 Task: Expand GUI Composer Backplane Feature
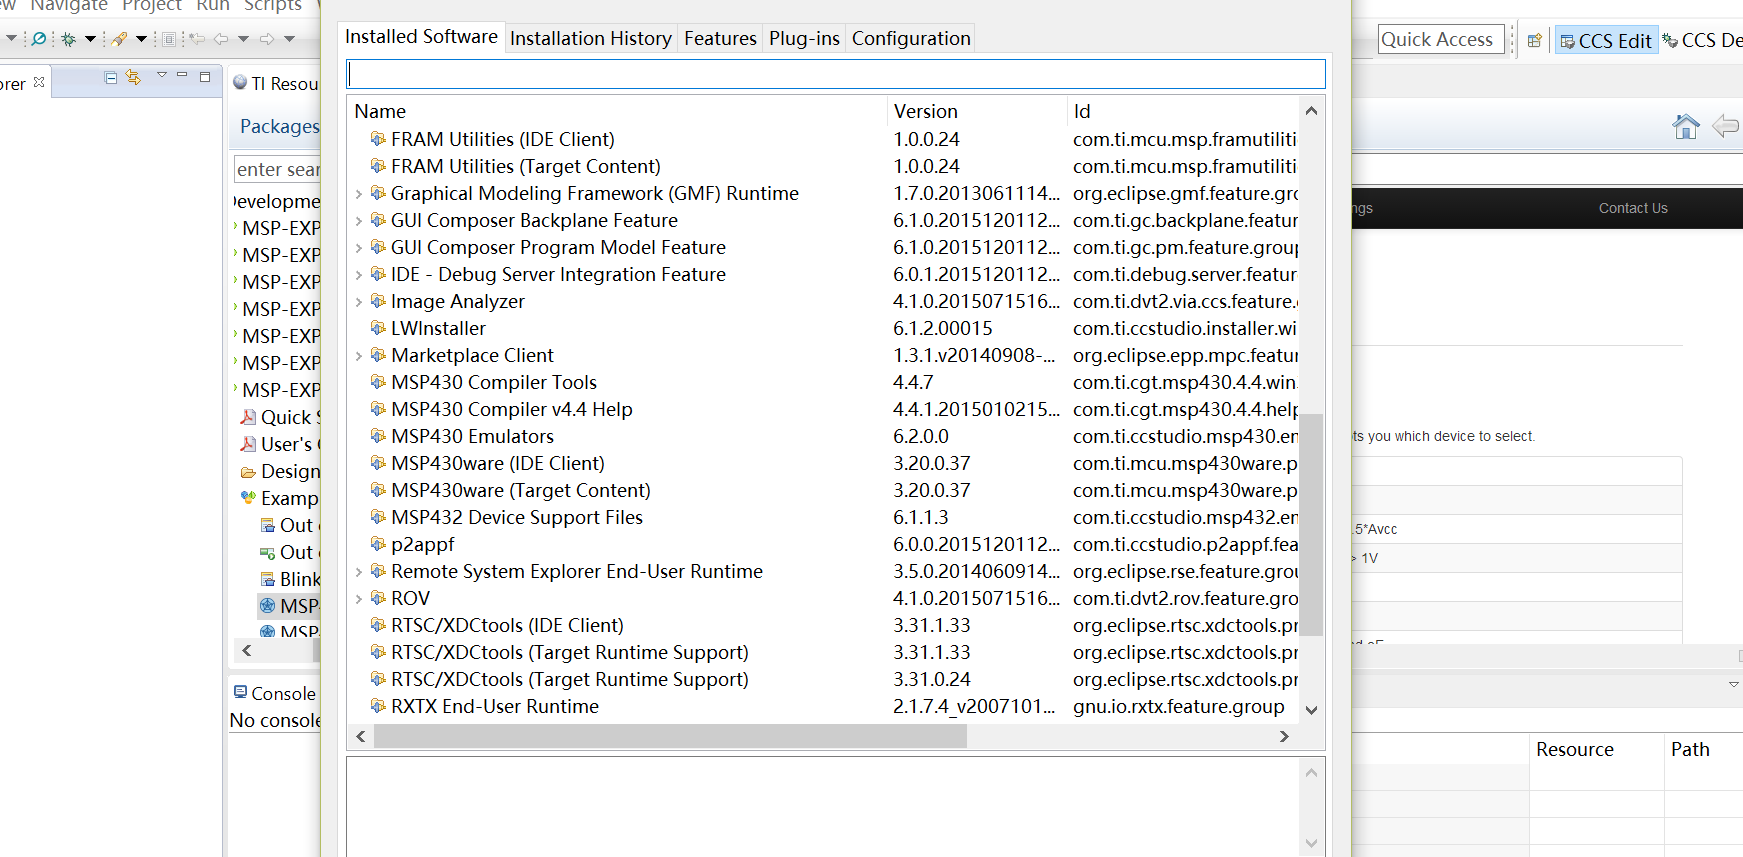point(359,220)
